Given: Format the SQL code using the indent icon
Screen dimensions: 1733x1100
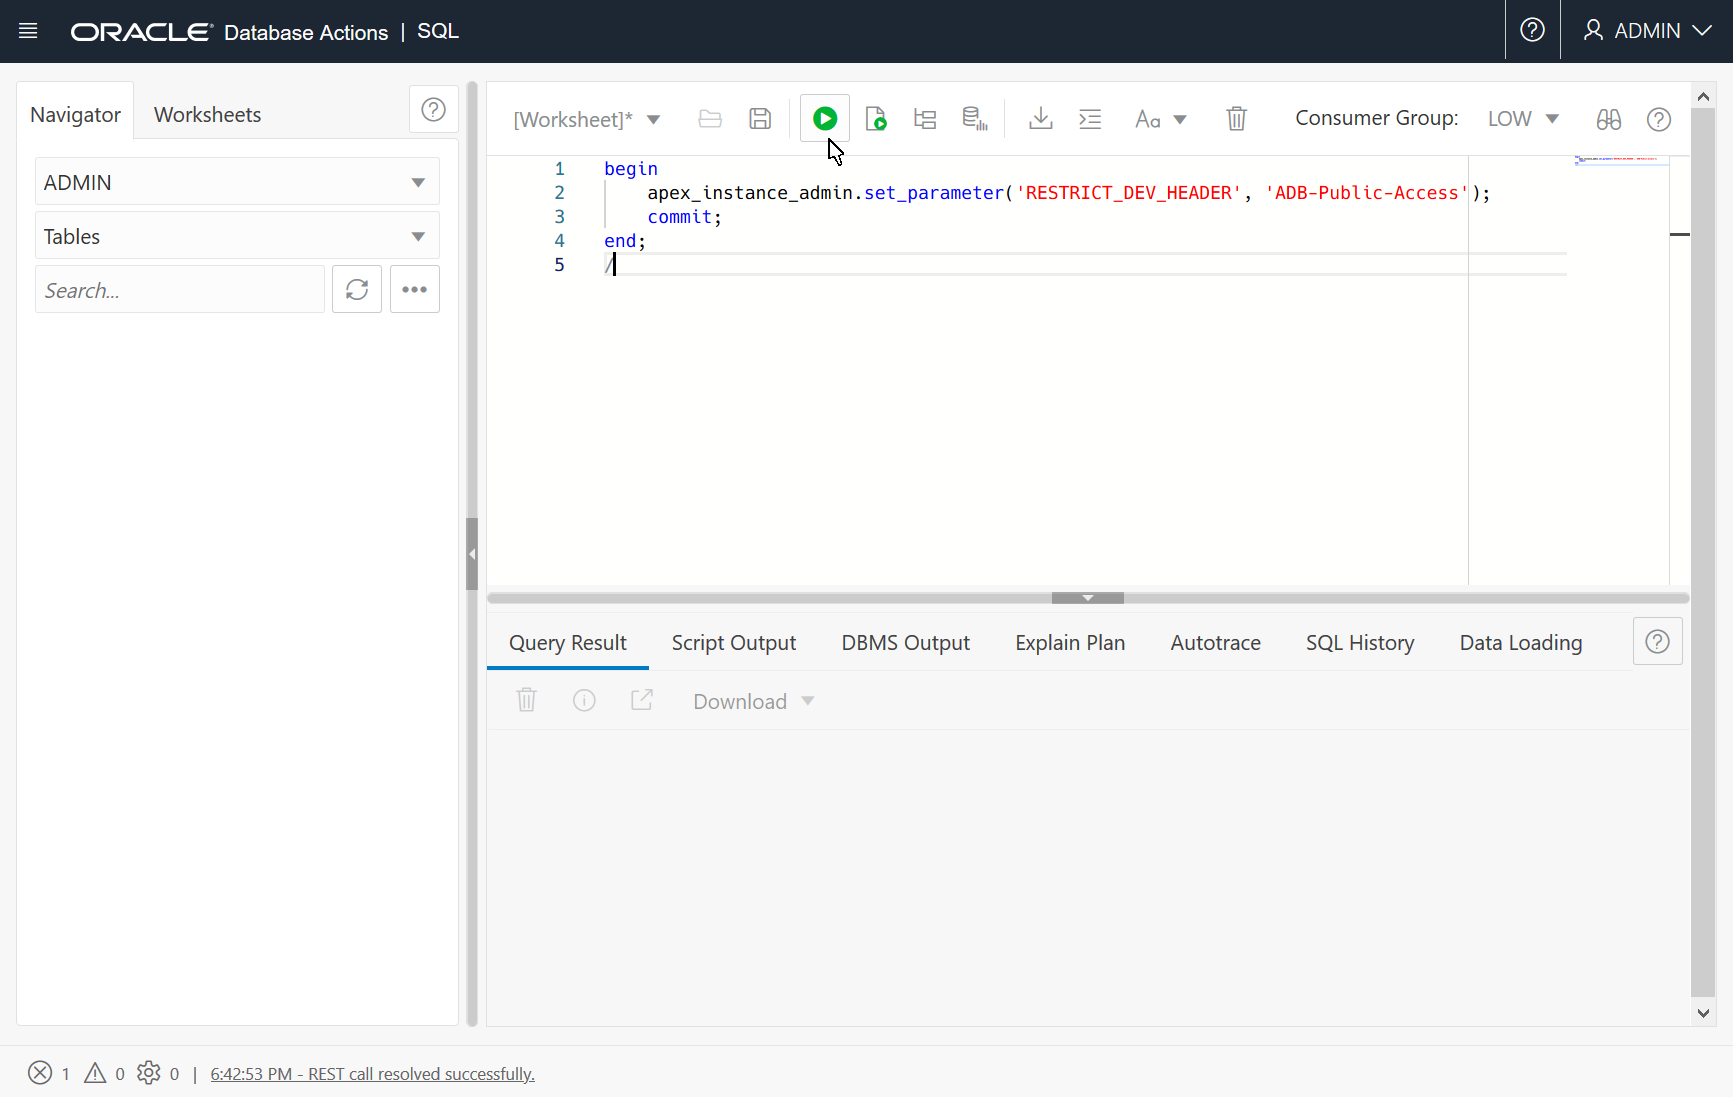Looking at the screenshot, I should [1090, 117].
